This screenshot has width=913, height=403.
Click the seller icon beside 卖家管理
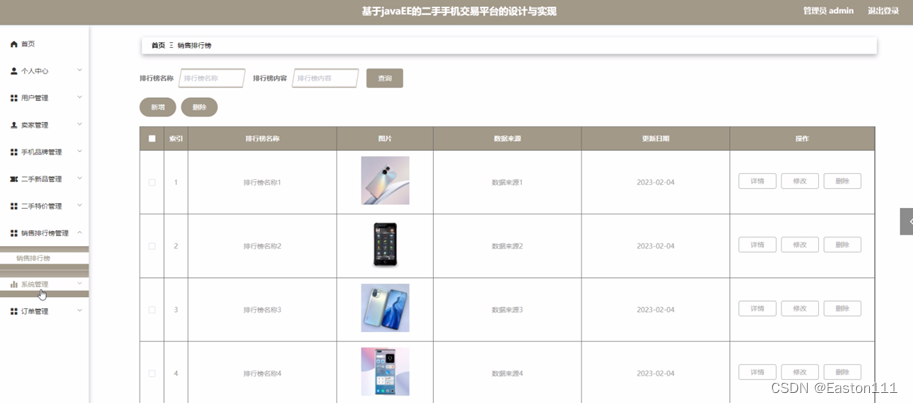coord(14,125)
